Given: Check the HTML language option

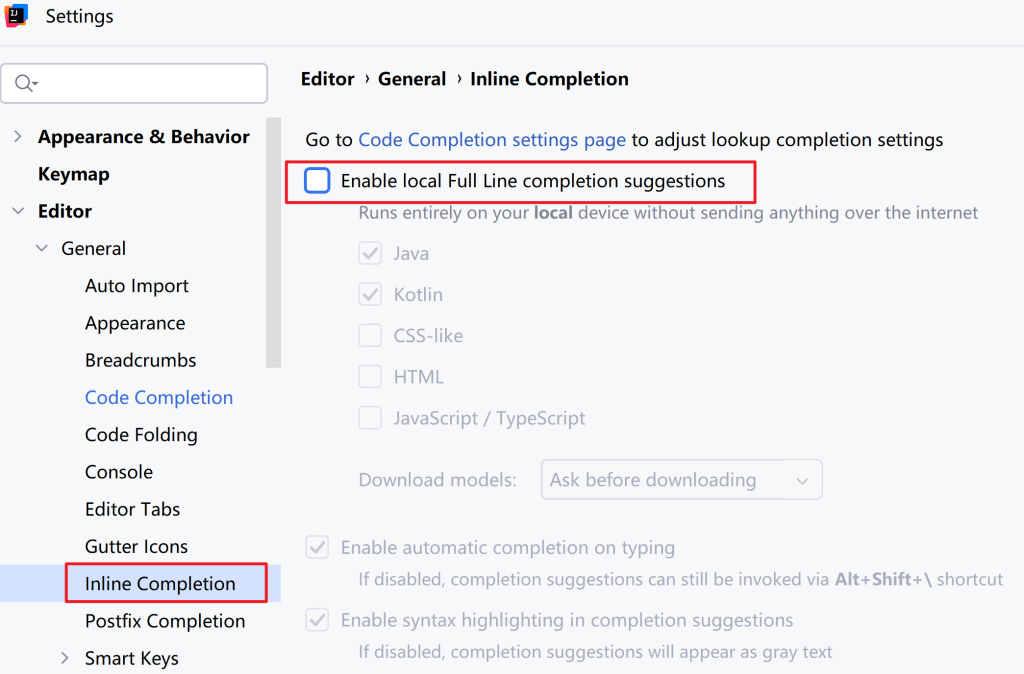Looking at the screenshot, I should [x=370, y=377].
